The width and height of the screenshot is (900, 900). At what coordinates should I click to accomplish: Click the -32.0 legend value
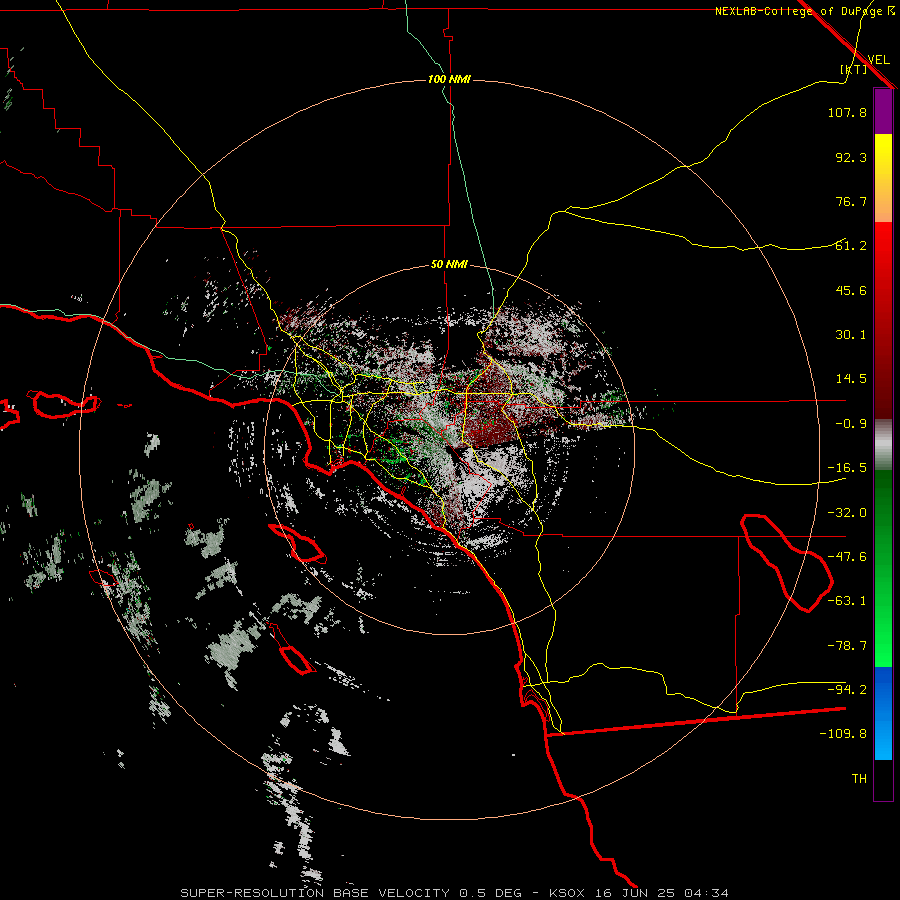click(847, 513)
